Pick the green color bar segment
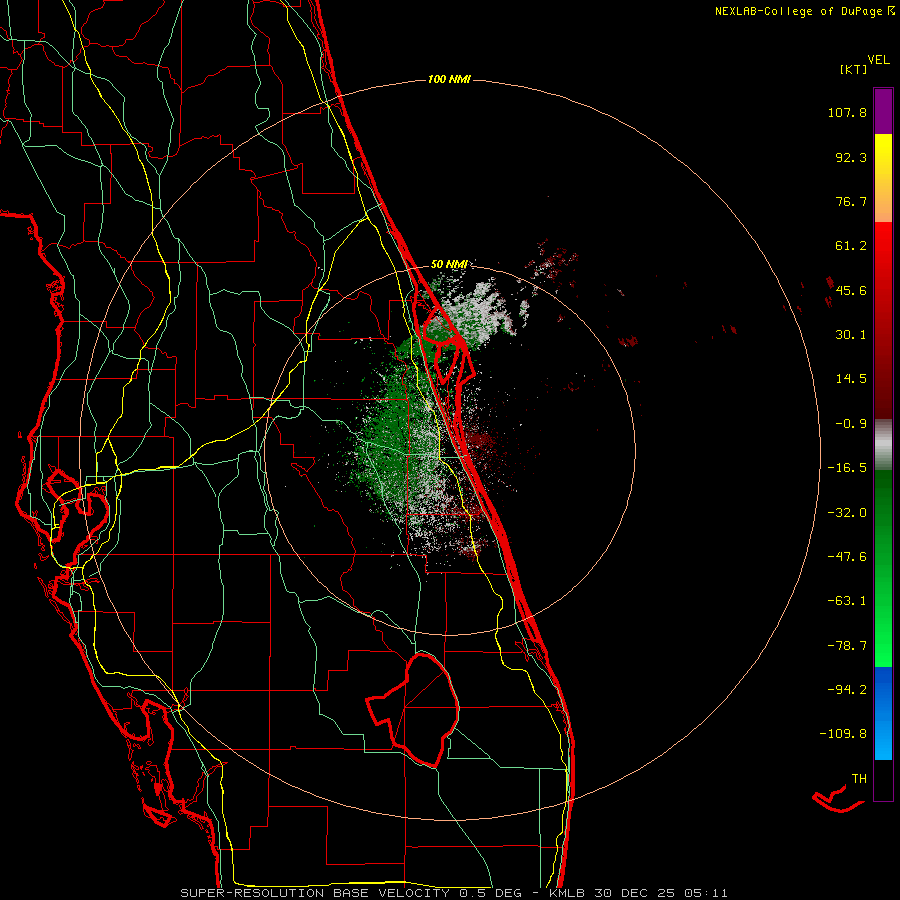The width and height of the screenshot is (900, 900). click(x=883, y=568)
